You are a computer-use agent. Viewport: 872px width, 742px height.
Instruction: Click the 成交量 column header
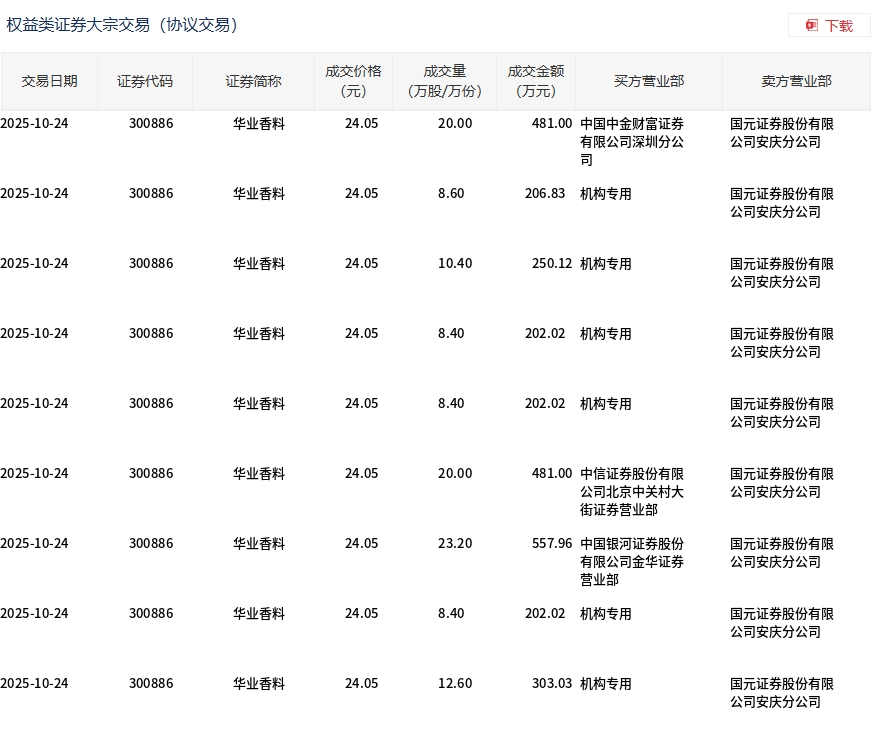point(445,81)
